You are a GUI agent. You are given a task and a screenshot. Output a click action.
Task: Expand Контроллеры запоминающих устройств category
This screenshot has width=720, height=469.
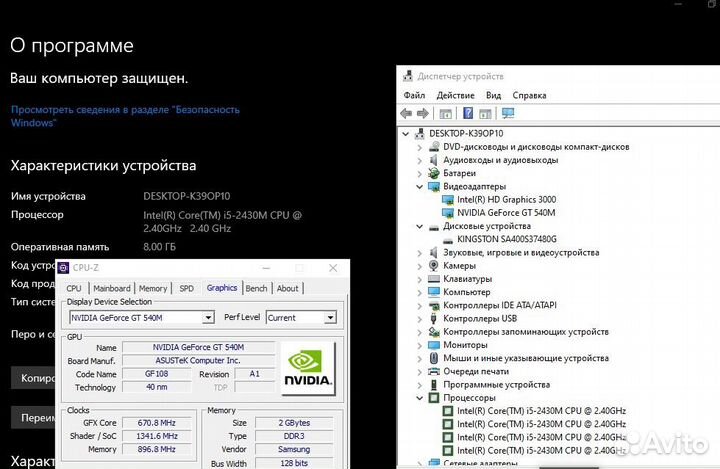coord(419,332)
